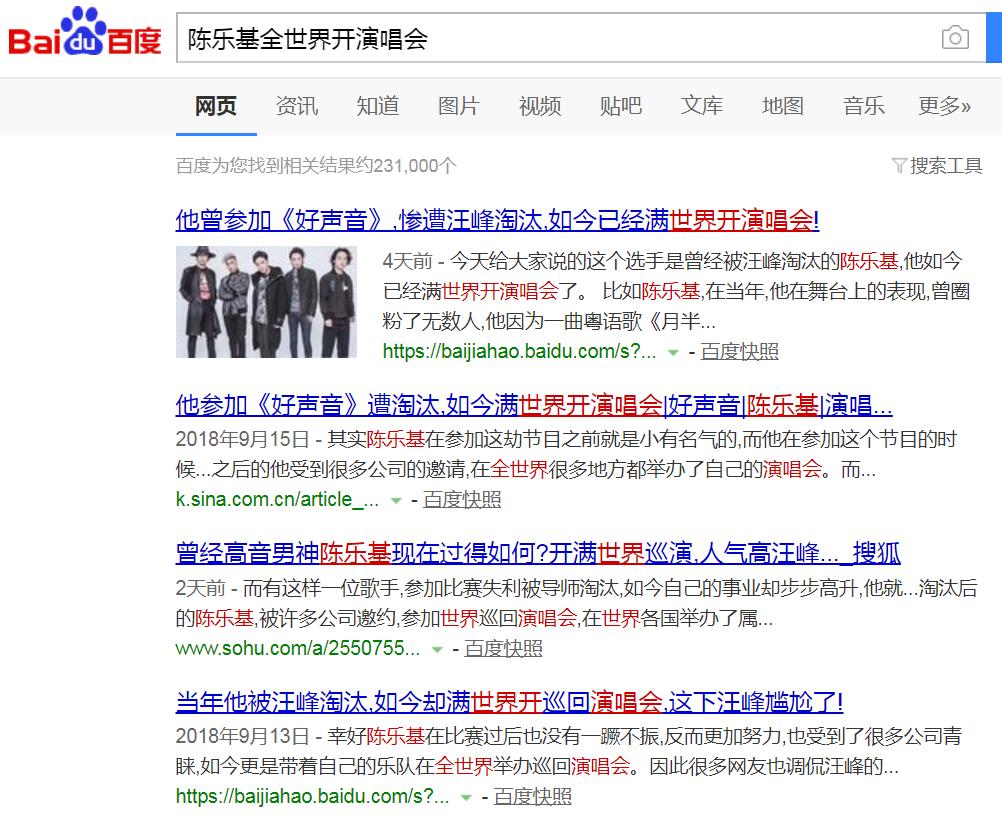Image resolution: width=1002 pixels, height=824 pixels.
Task: Select the 贴吧 tab
Action: tap(620, 105)
